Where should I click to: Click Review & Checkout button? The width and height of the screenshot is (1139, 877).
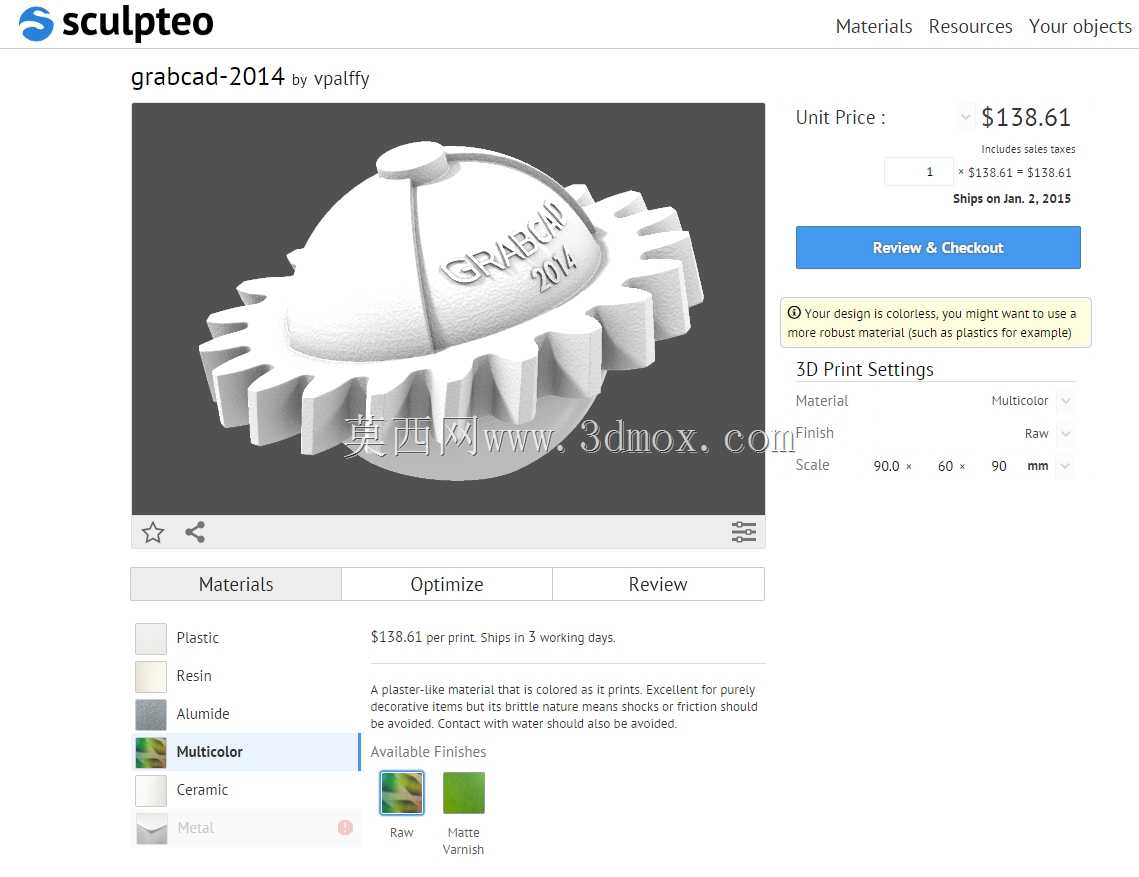point(938,248)
